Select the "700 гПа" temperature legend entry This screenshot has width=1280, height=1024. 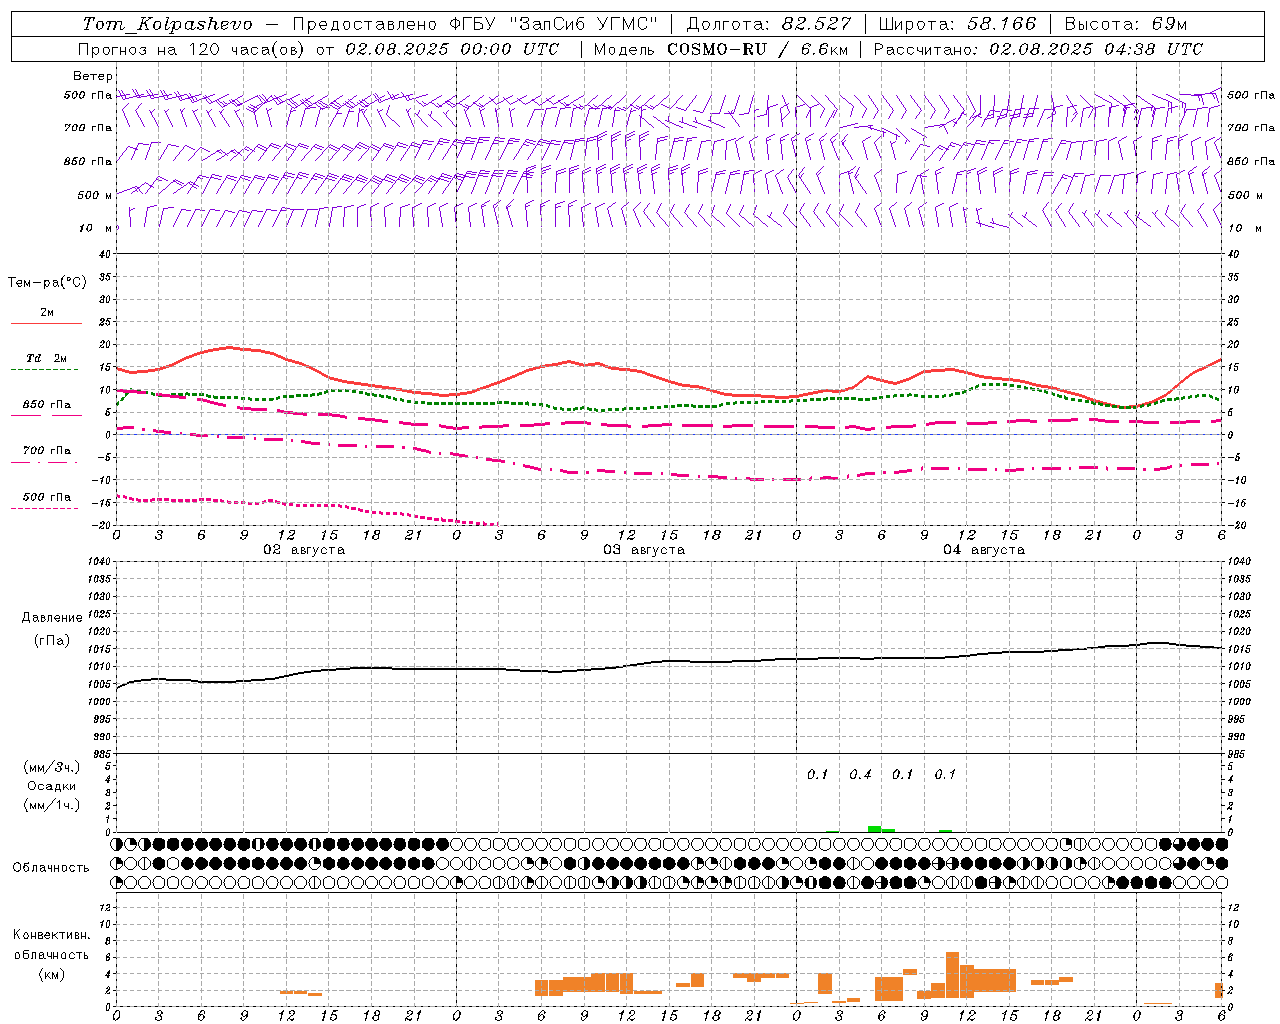pos(46,450)
